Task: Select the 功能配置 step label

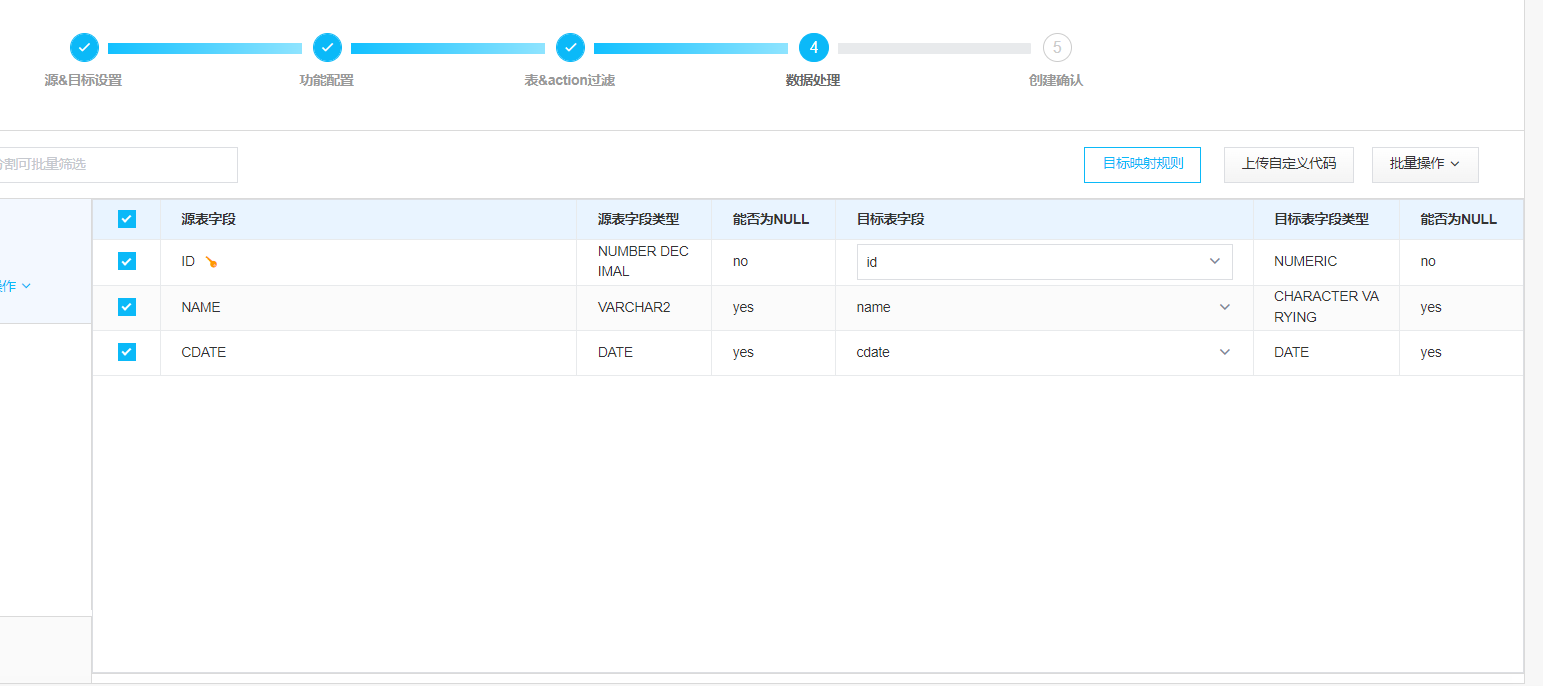Action: (327, 81)
